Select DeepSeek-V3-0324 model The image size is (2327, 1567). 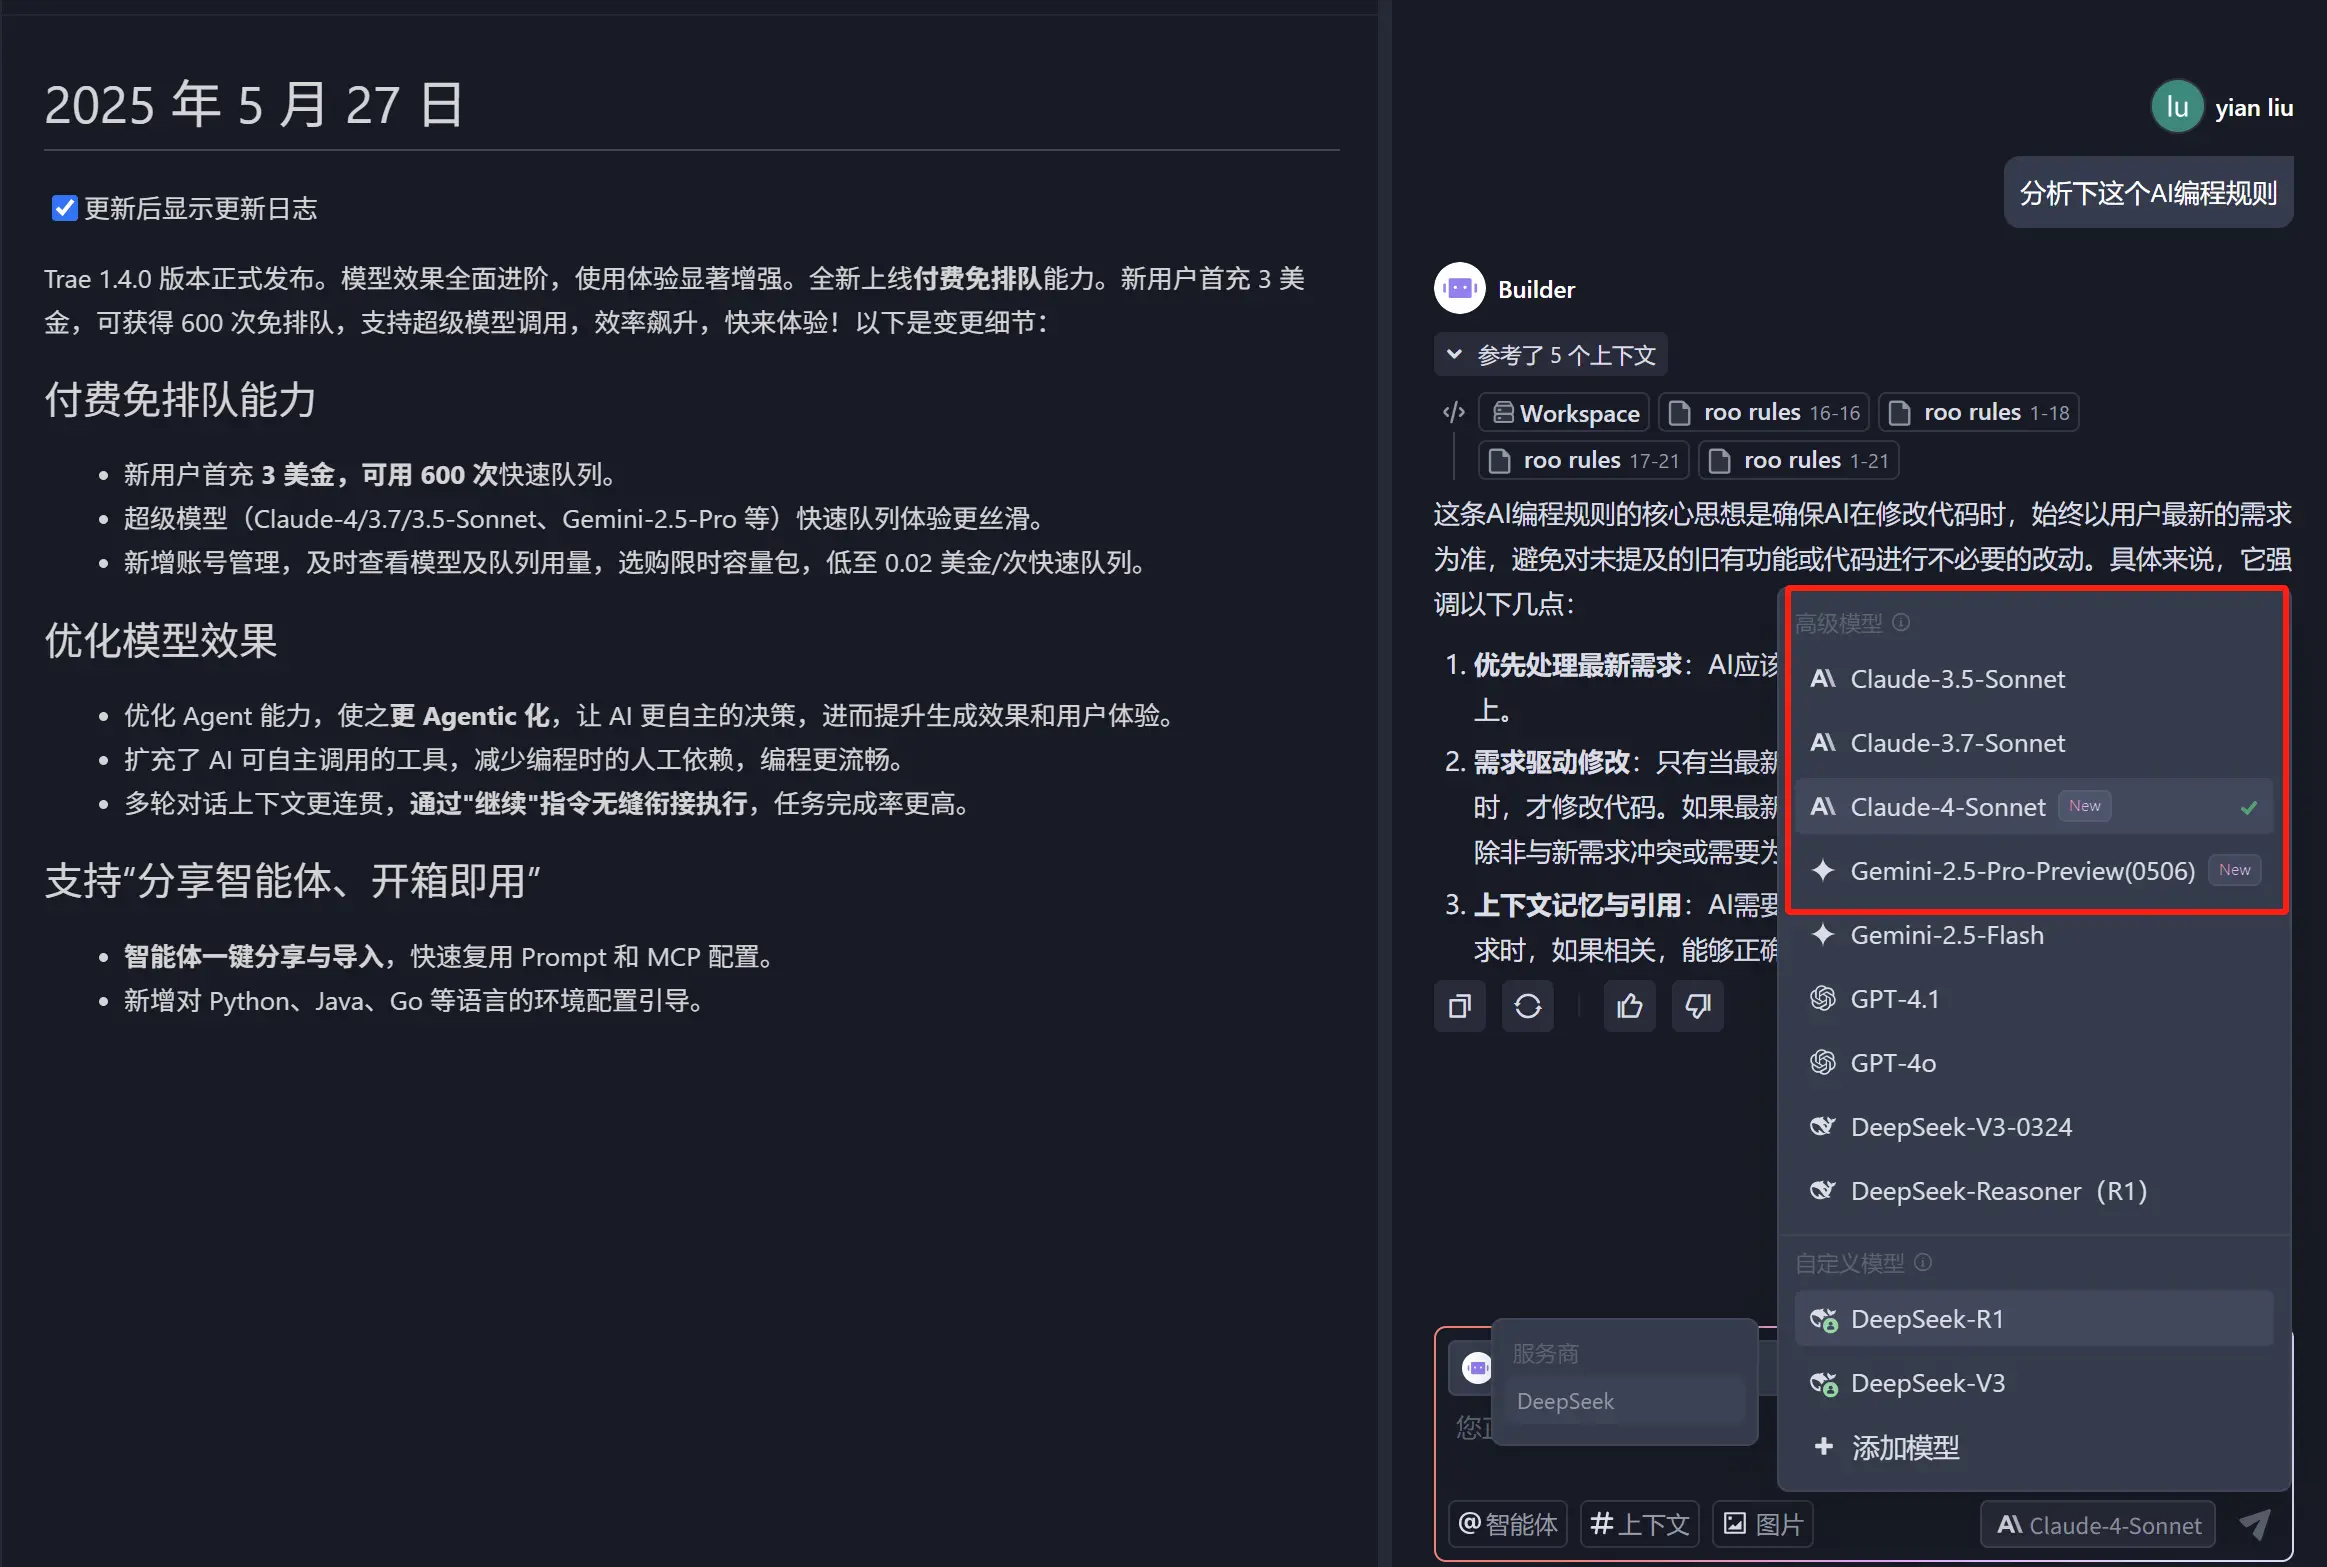[x=2034, y=1127]
